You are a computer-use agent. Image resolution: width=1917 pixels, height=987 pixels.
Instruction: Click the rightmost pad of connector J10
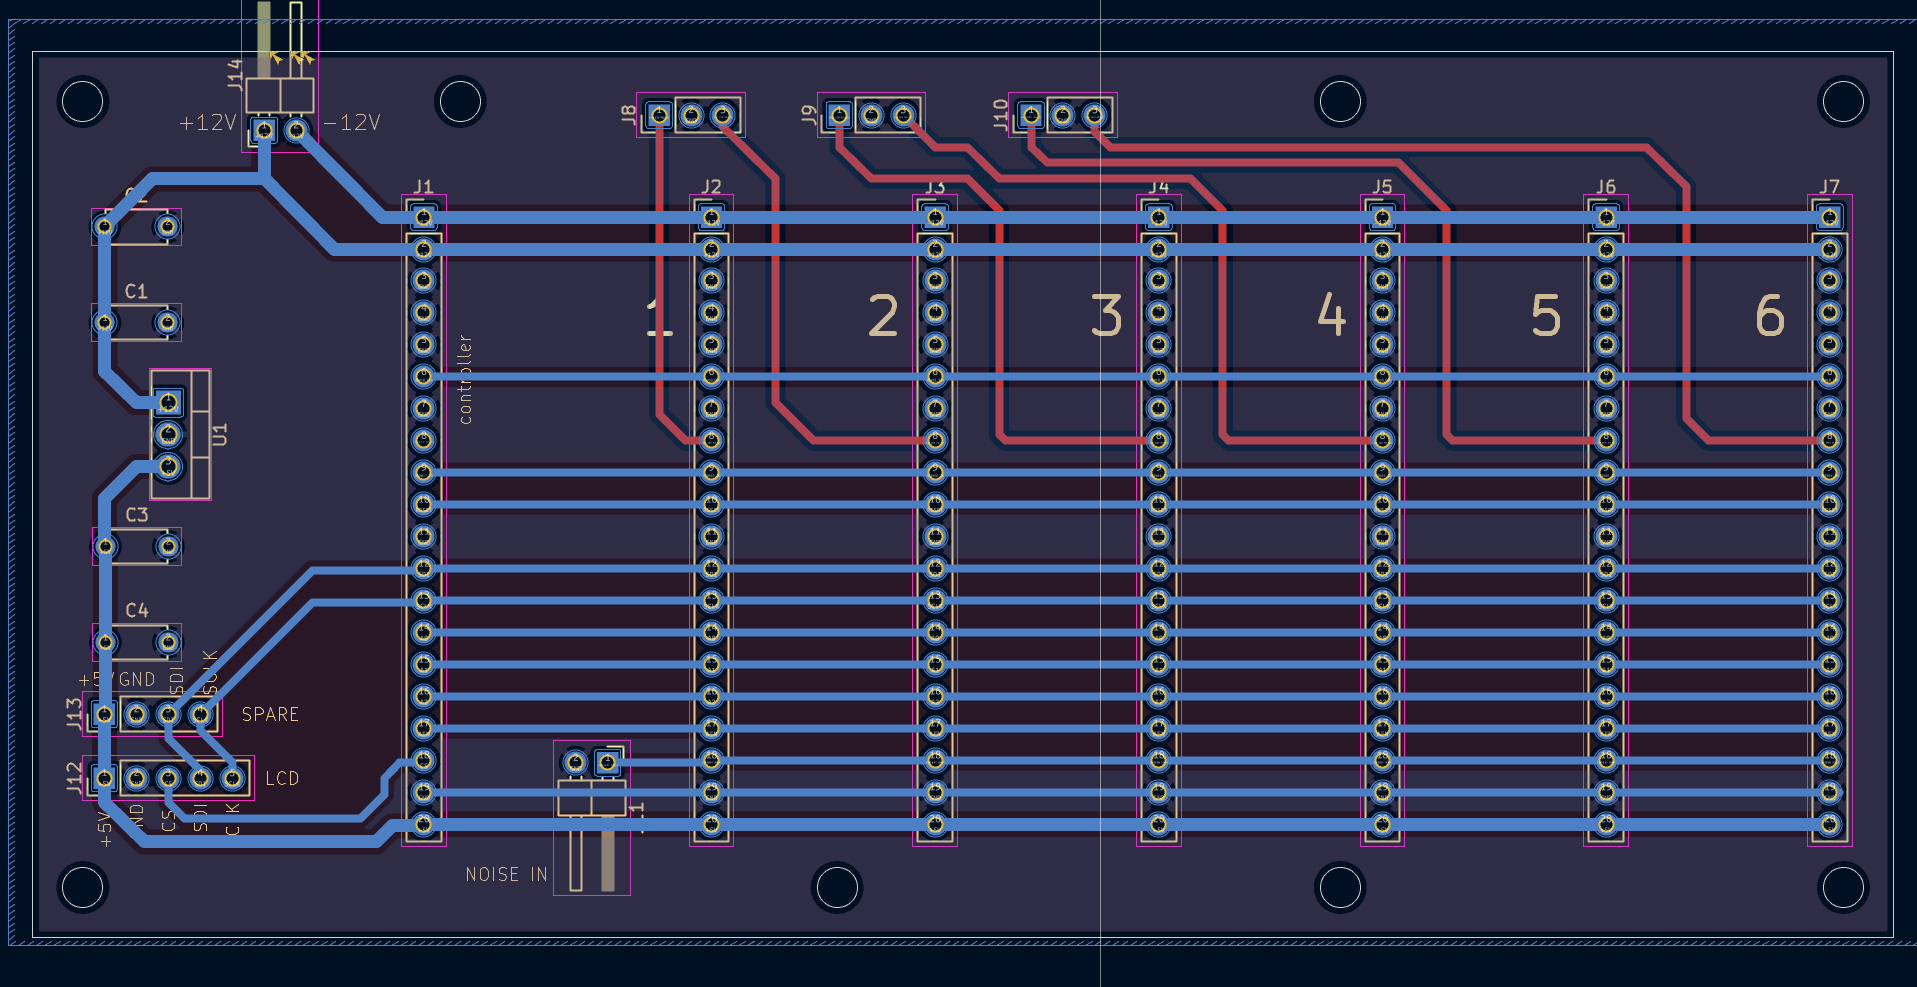1095,116
